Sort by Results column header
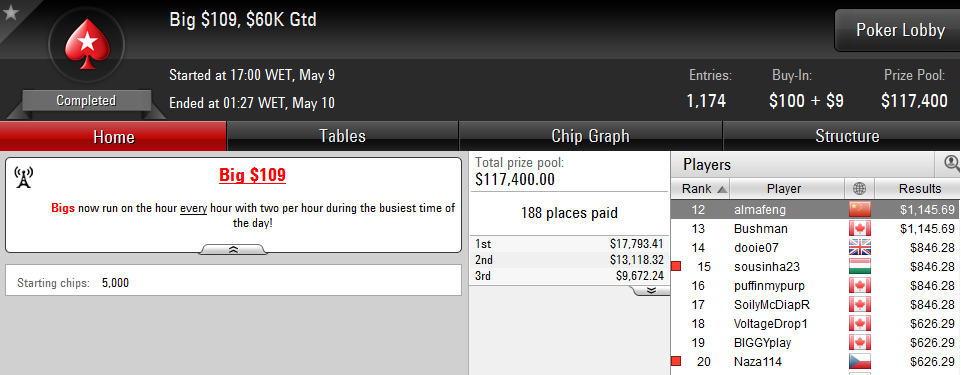961x375 pixels. [919, 189]
